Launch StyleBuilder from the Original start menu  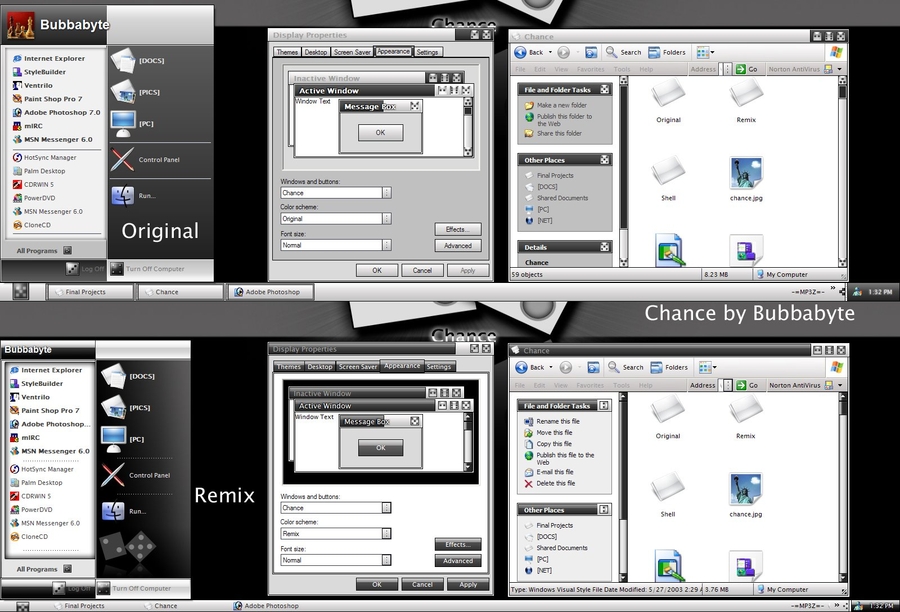tap(39, 72)
